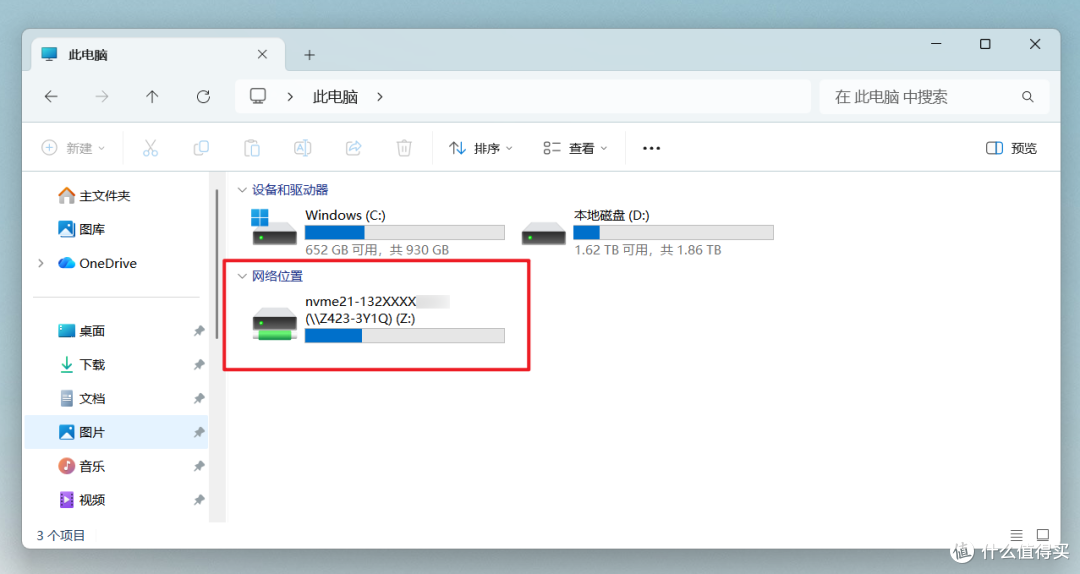Click the nvme21-132XXXX drive name
Screen dimensions: 1080x574
point(361,301)
